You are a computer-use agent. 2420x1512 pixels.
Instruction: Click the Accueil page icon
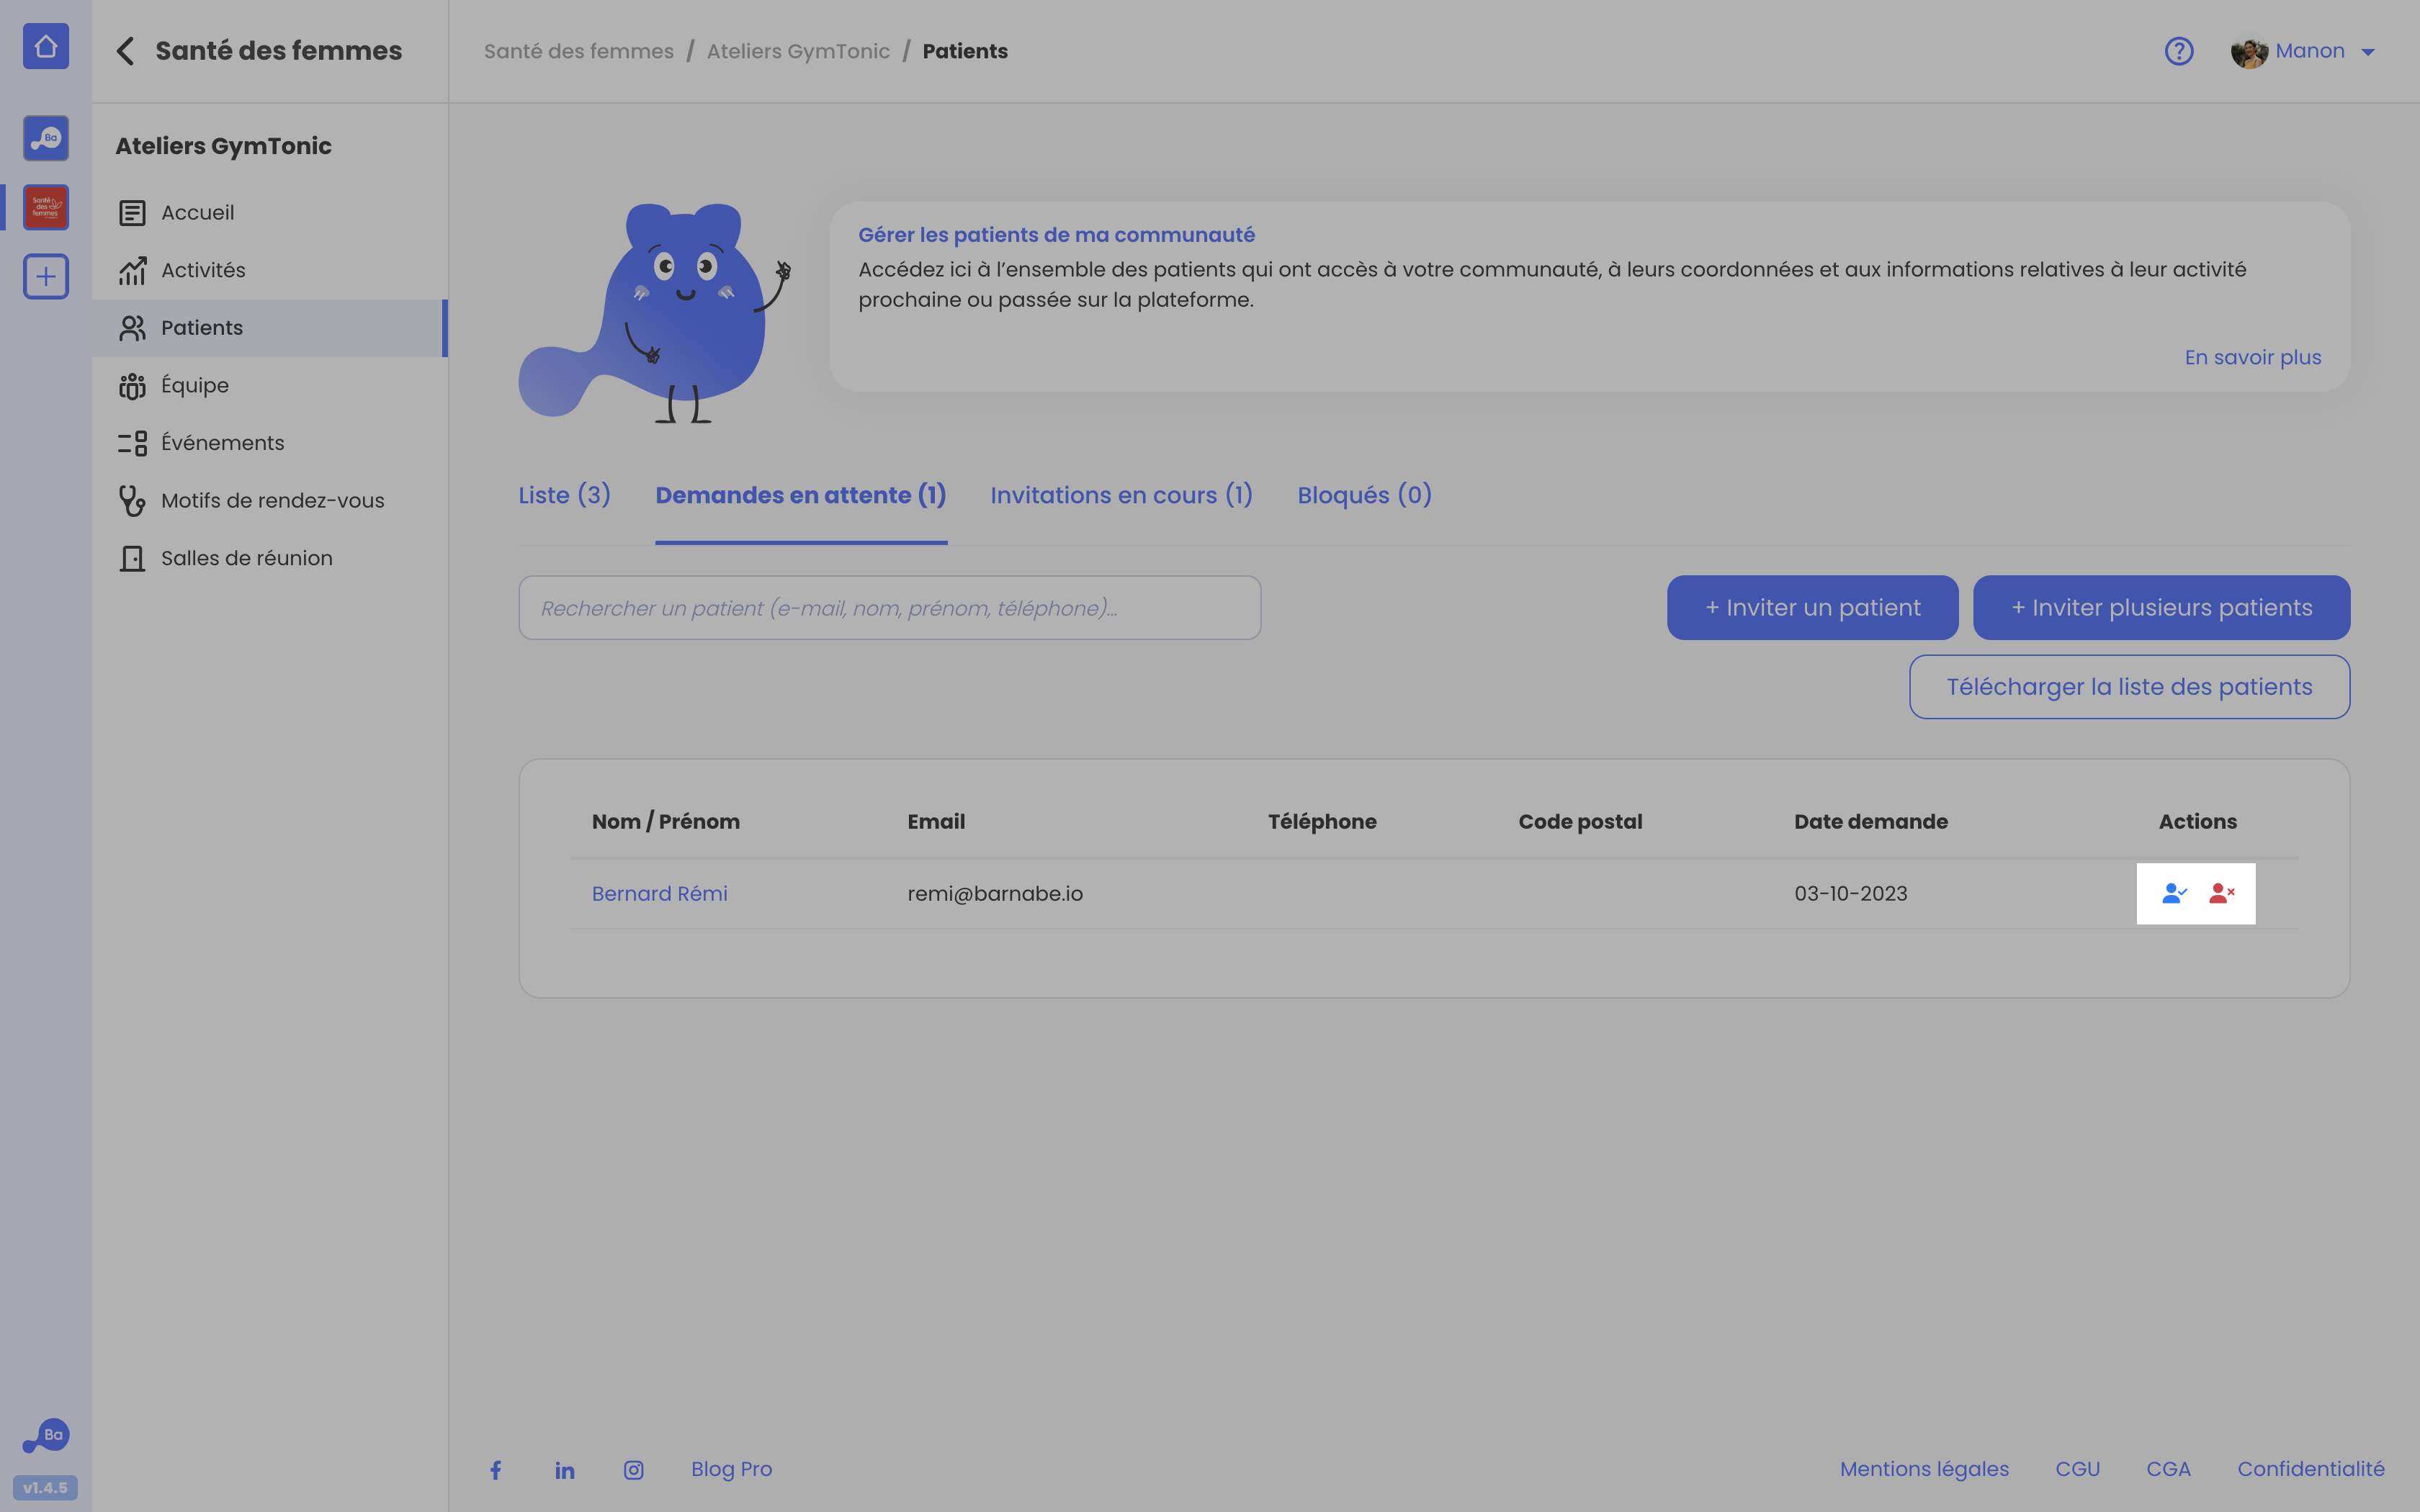132,213
